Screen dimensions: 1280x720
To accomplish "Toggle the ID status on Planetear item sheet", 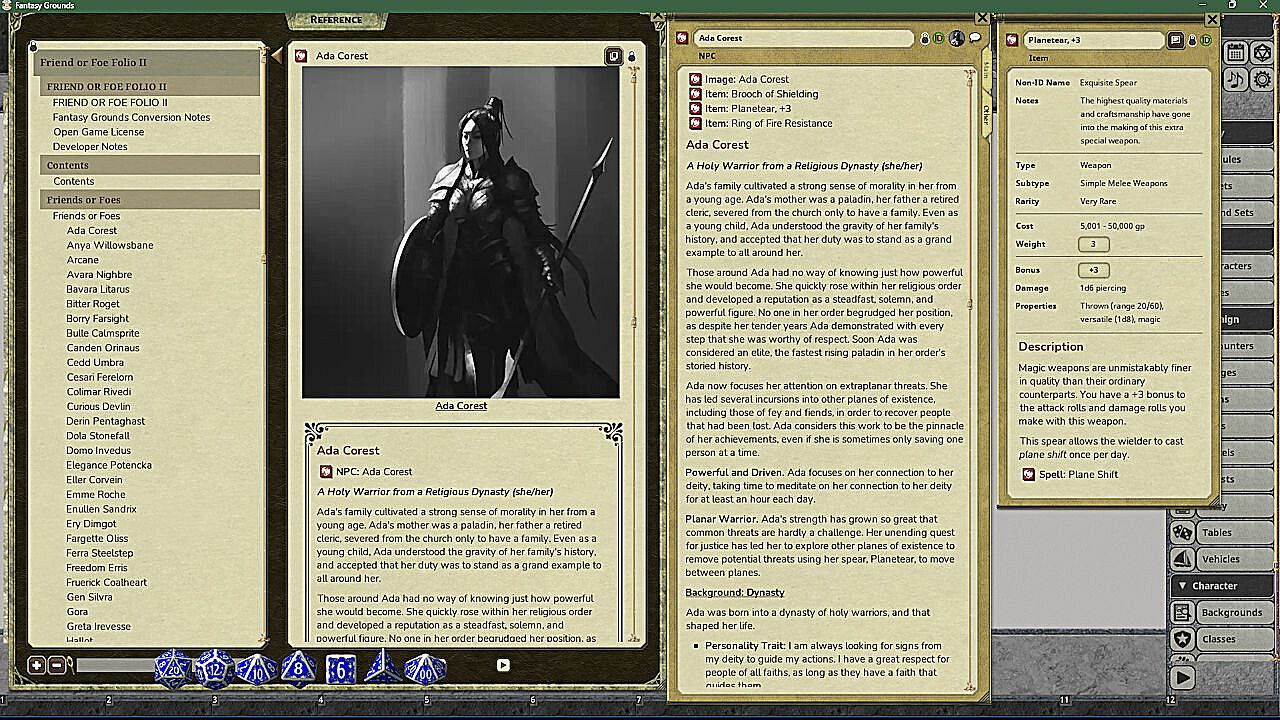I will 1206,40.
